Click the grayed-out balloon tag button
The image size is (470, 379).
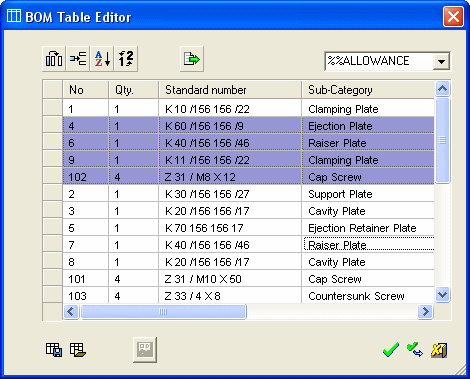tap(145, 350)
